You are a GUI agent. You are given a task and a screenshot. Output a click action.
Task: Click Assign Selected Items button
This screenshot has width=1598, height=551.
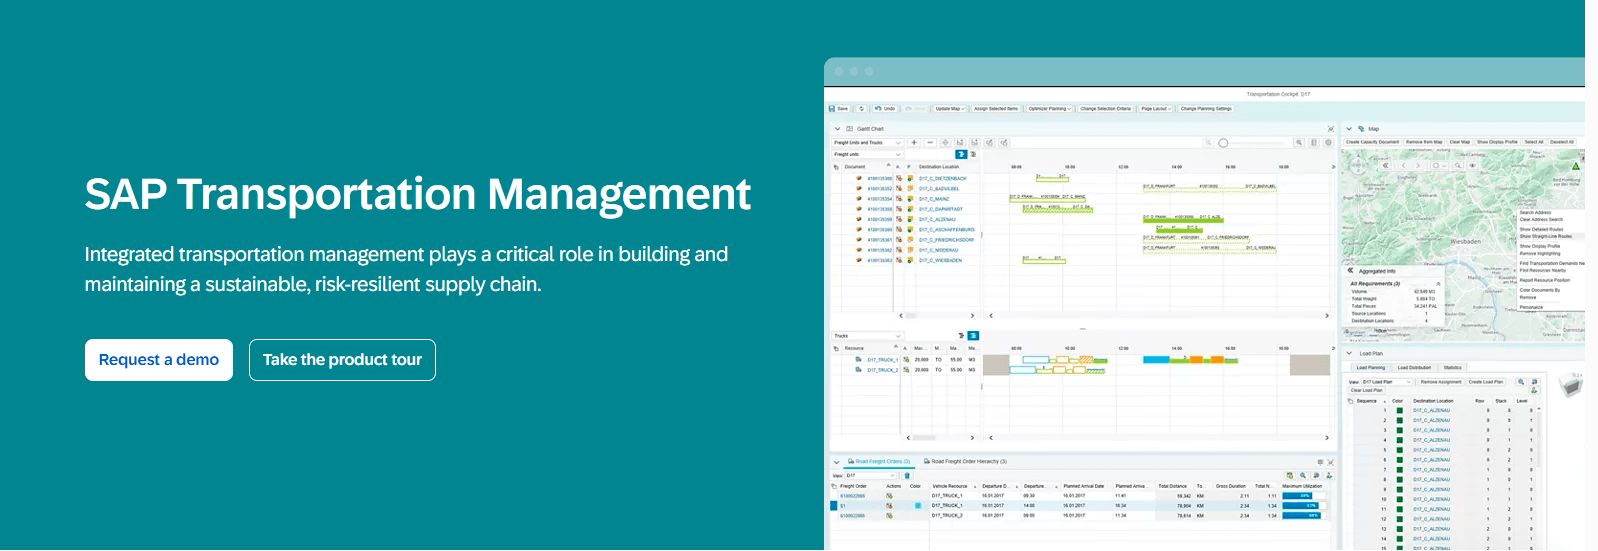[x=996, y=108]
